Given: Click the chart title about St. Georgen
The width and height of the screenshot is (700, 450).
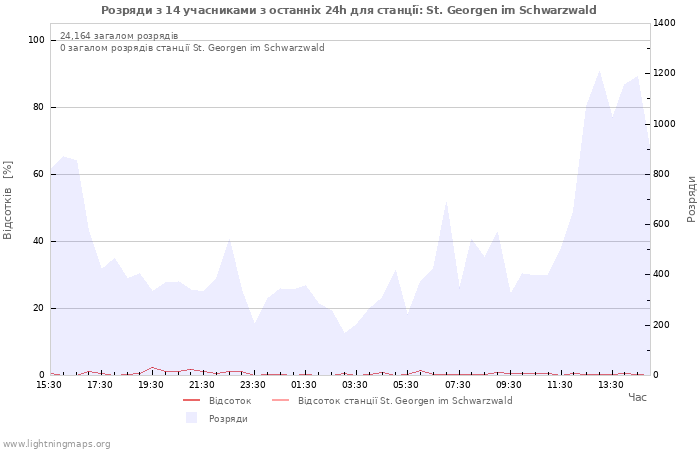Looking at the screenshot, I should (349, 10).
